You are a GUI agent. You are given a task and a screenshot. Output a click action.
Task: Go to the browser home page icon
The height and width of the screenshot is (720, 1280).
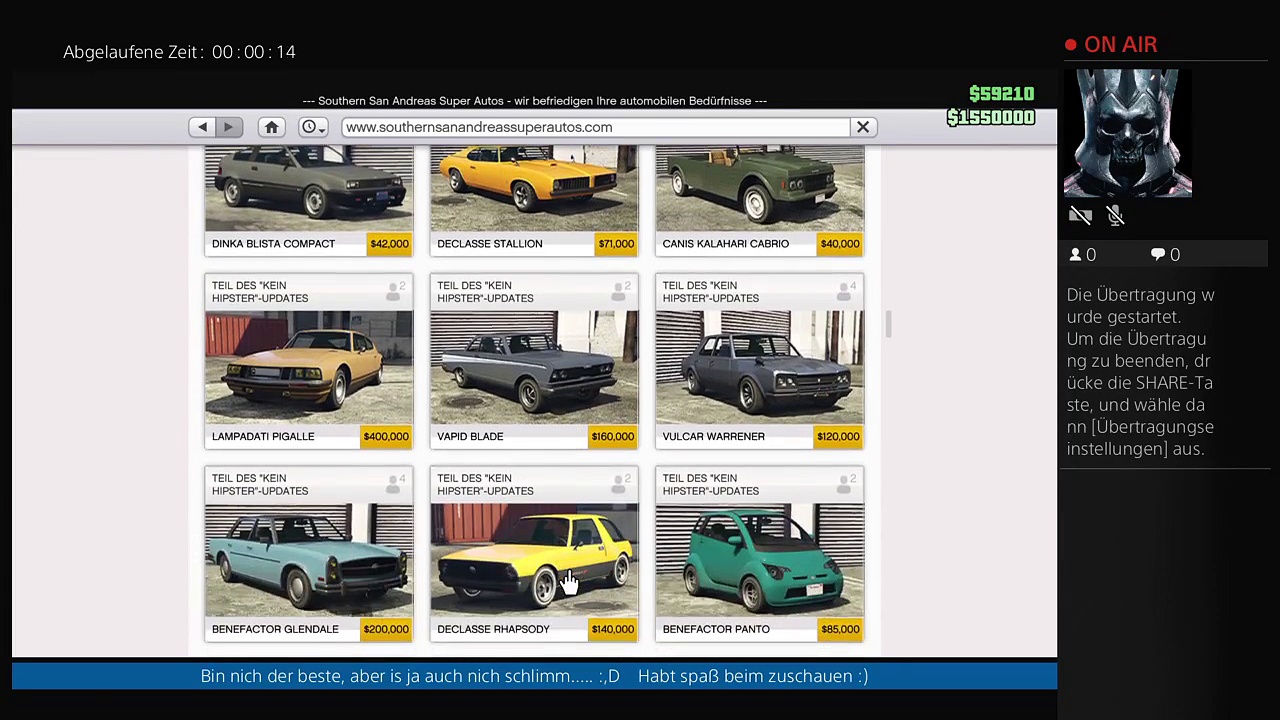coord(271,127)
